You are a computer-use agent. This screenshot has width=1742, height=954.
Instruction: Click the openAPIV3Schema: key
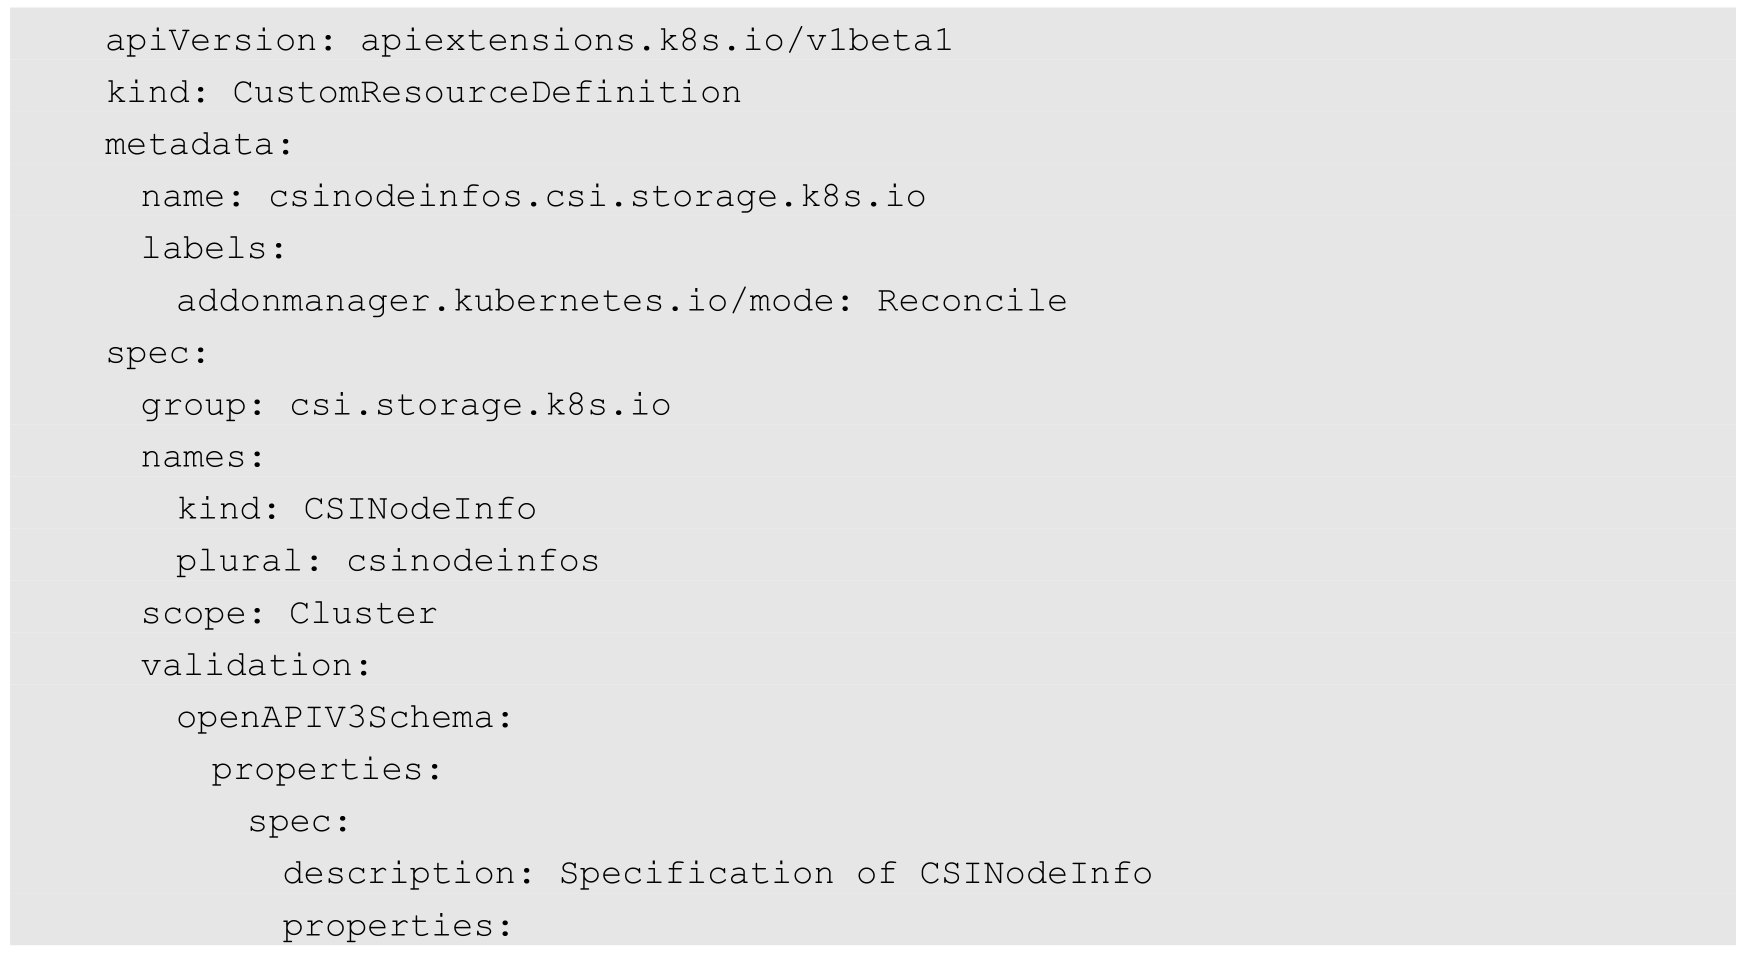click(x=344, y=717)
